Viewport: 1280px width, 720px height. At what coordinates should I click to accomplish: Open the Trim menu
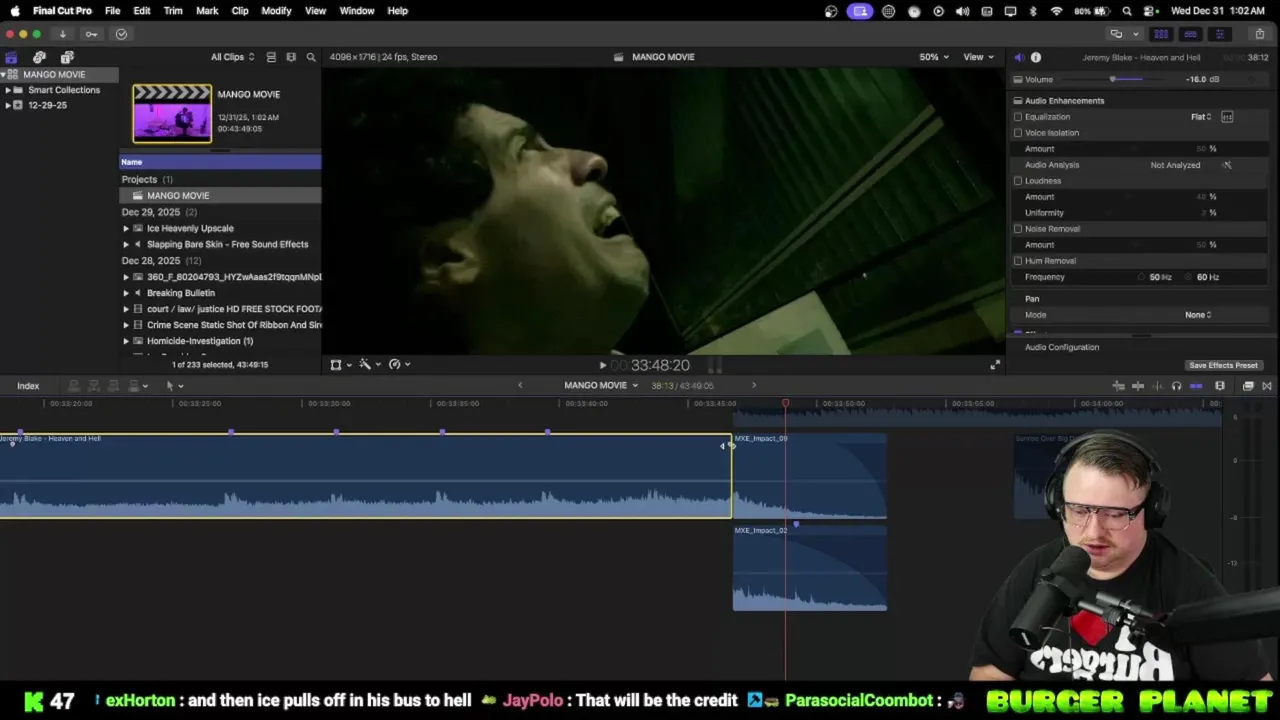click(173, 11)
